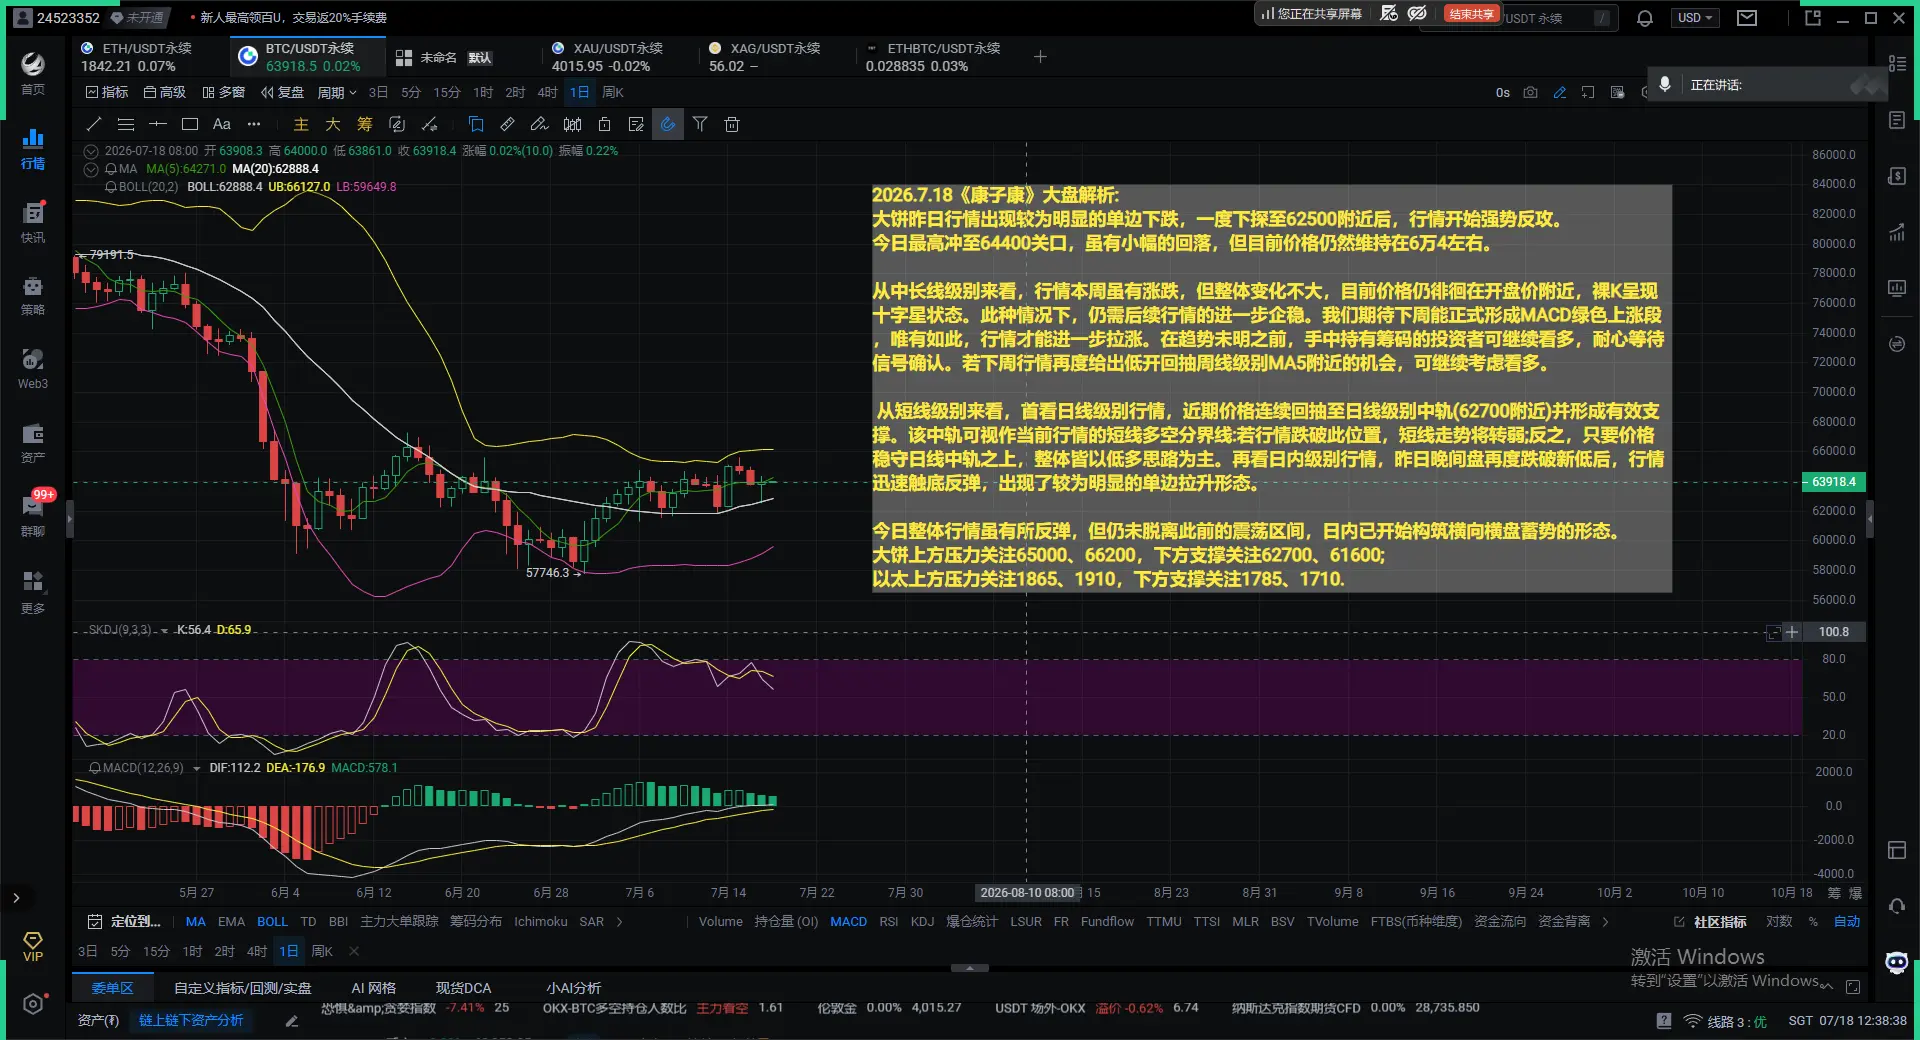Click 定位到 locate date control
Viewport: 1920px width, 1040px height.
(x=125, y=922)
